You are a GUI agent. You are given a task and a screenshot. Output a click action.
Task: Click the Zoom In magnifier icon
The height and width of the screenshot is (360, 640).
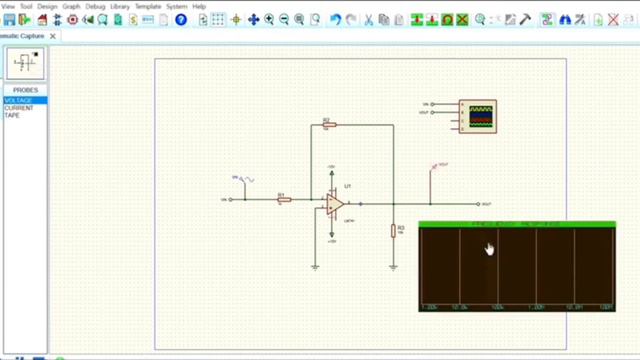click(x=269, y=20)
